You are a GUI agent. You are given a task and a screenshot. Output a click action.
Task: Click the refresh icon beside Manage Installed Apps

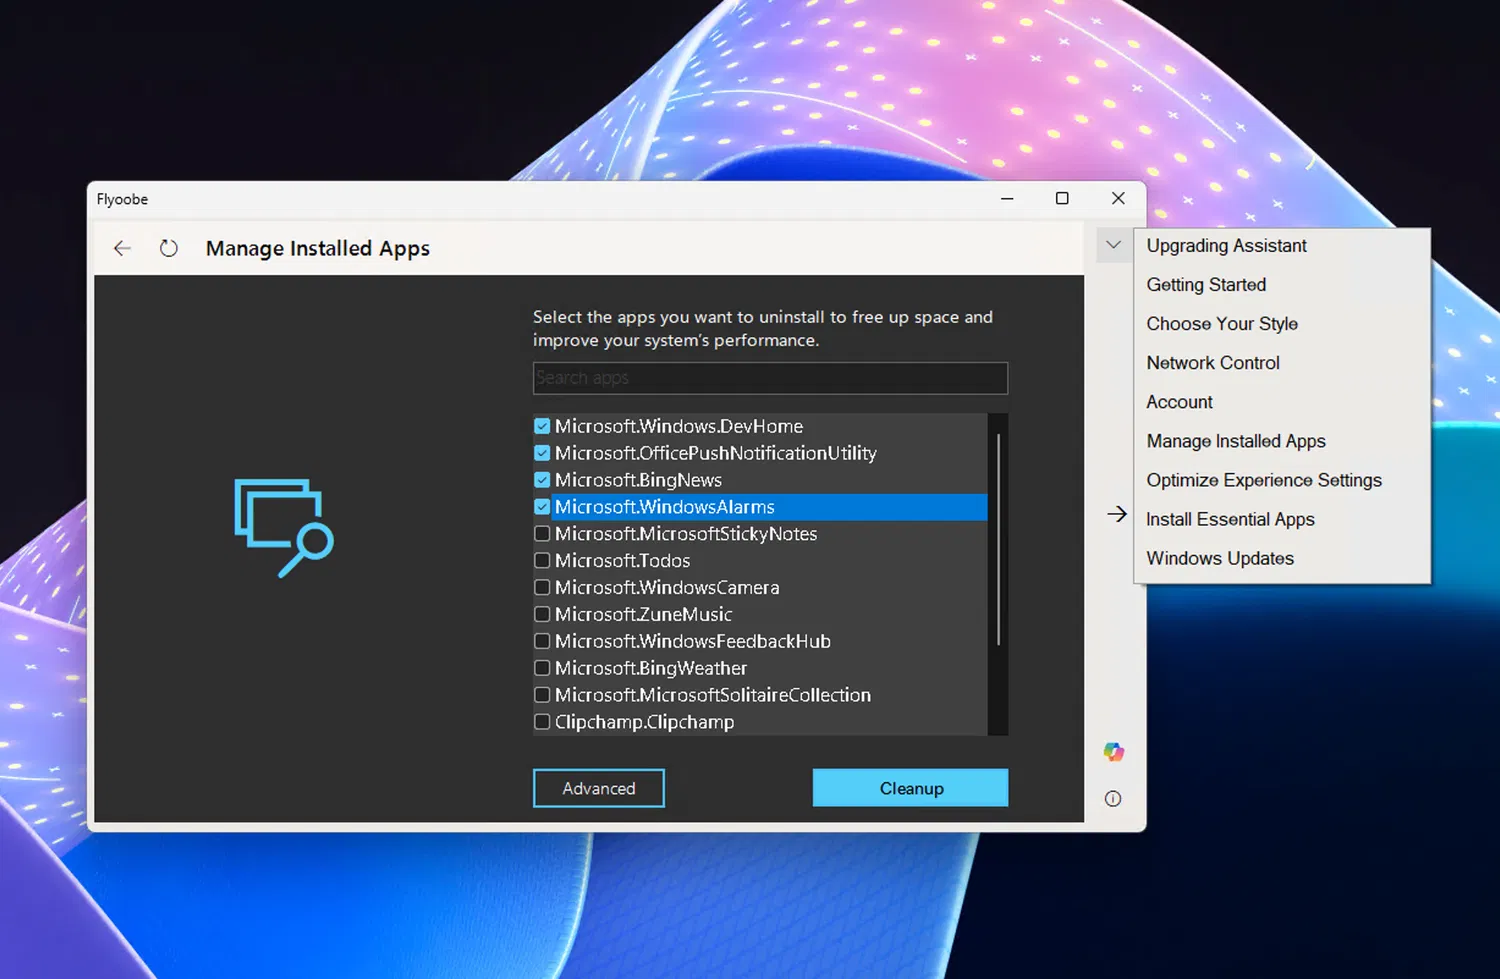click(x=169, y=248)
